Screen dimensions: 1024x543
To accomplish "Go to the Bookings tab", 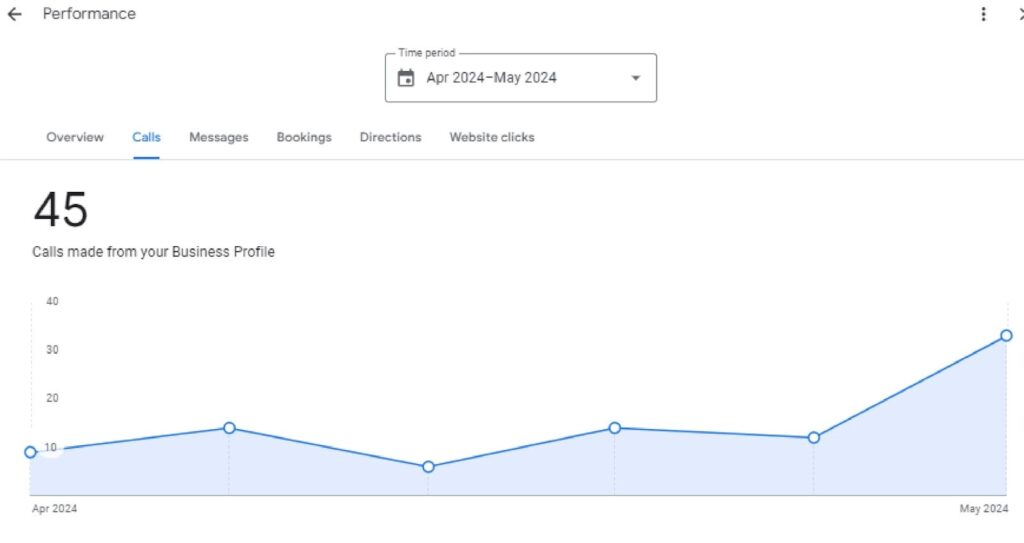I will 304,137.
